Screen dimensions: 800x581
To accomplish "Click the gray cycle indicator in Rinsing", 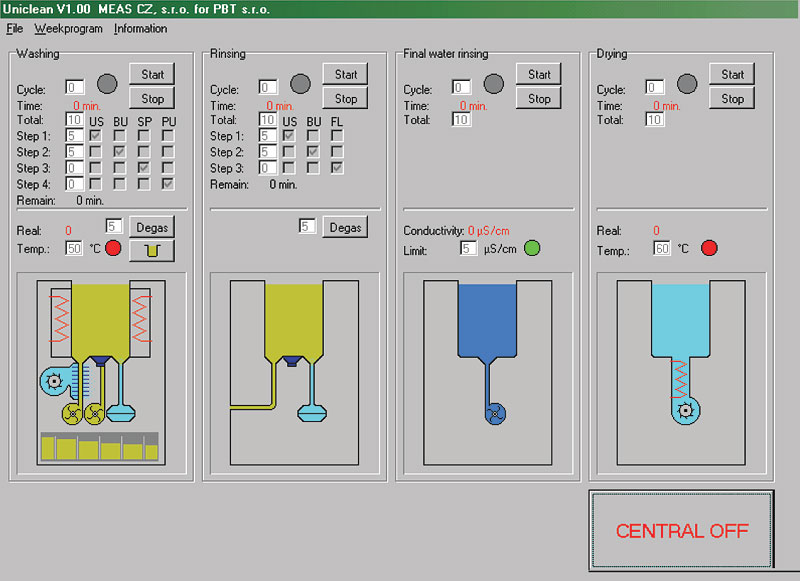I will (300, 83).
